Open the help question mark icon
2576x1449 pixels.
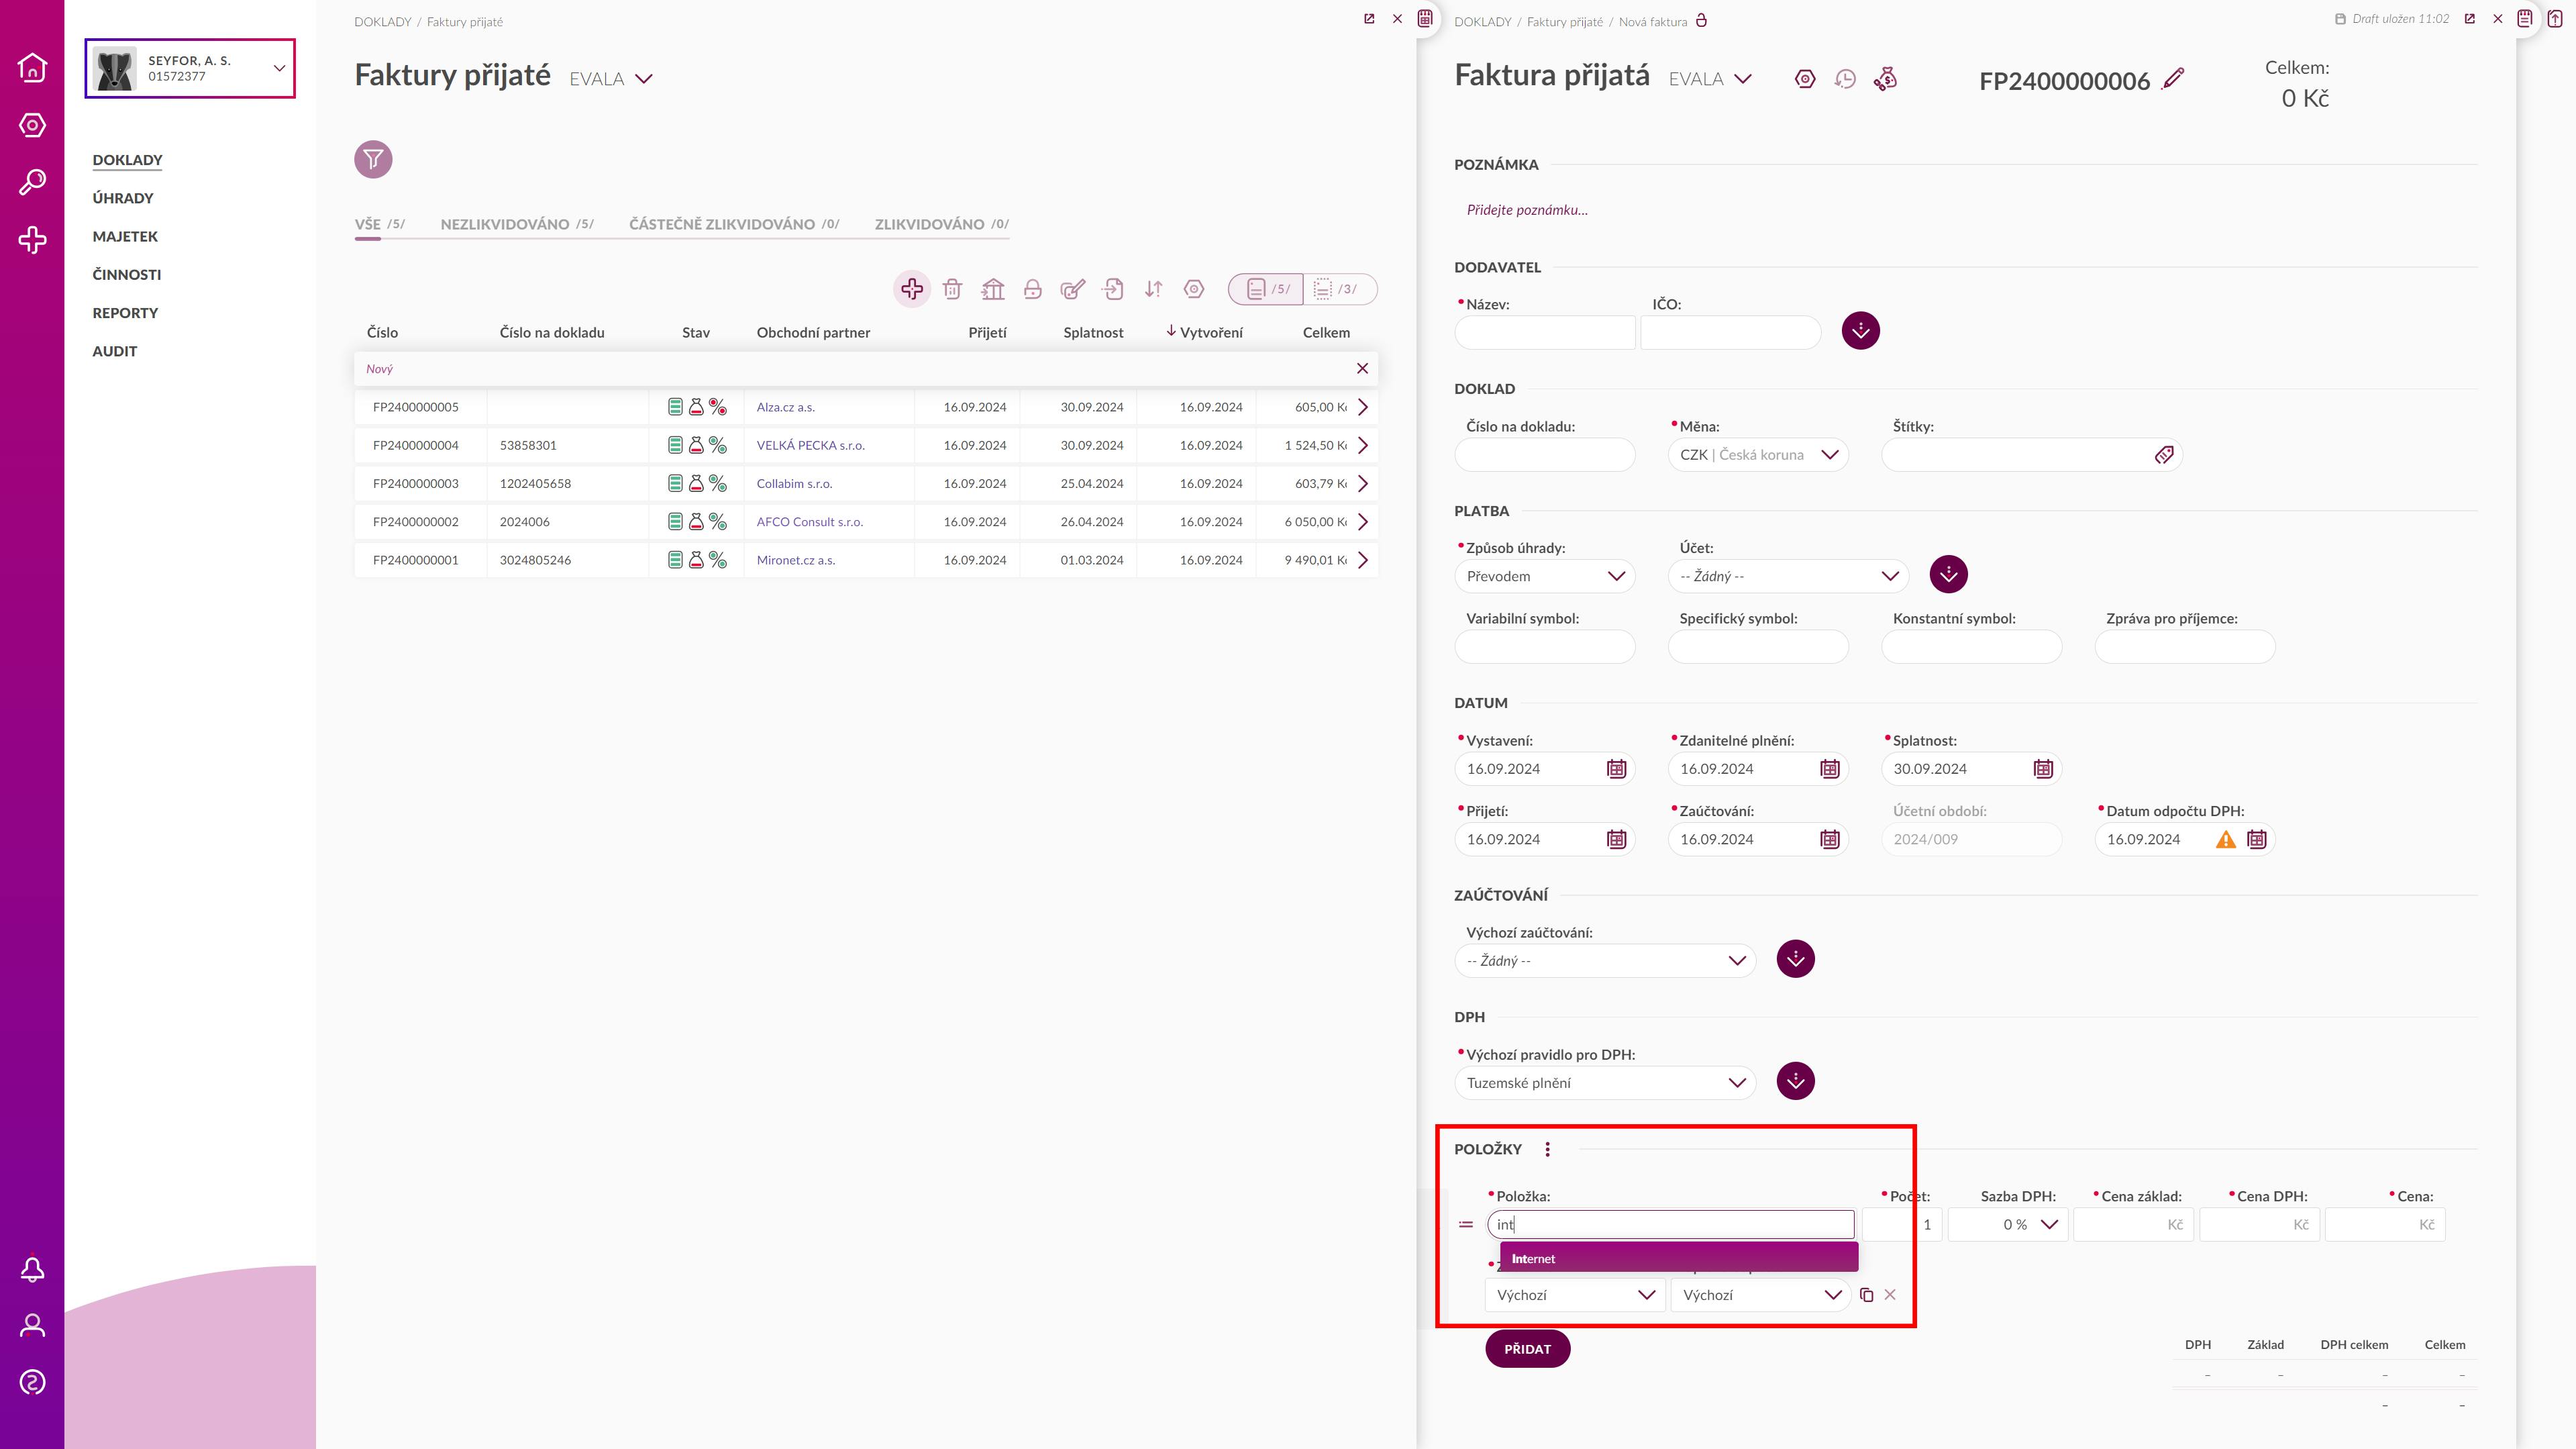(32, 1383)
